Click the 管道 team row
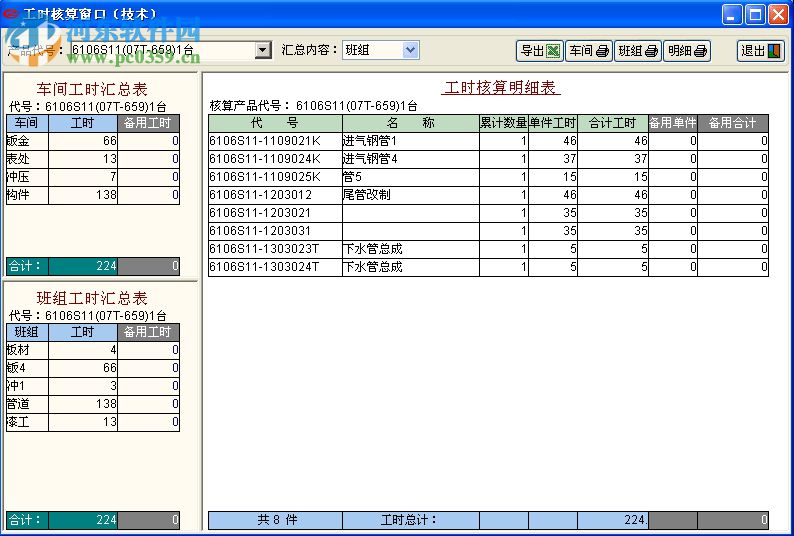794x536 pixels. tap(93, 404)
